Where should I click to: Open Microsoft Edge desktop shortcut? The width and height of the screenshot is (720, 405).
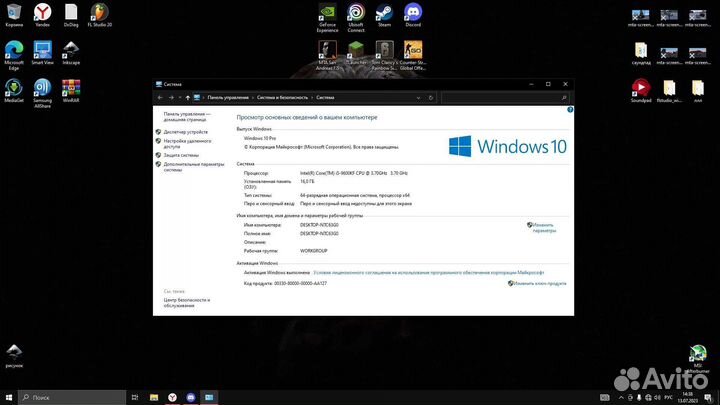click(14, 51)
